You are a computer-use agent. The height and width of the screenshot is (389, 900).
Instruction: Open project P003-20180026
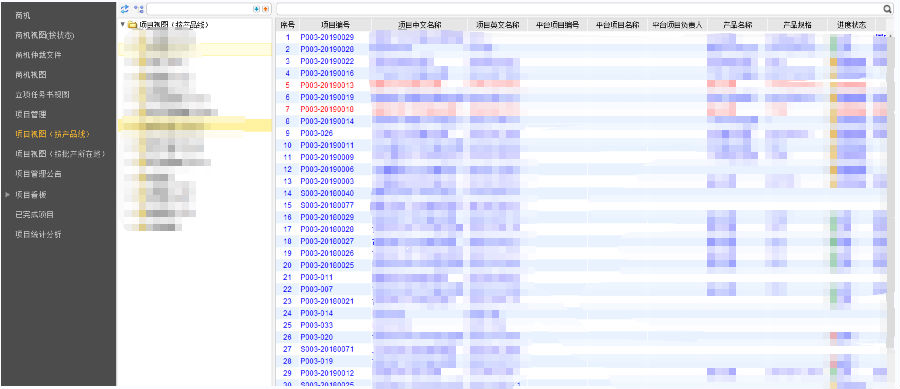coord(327,254)
